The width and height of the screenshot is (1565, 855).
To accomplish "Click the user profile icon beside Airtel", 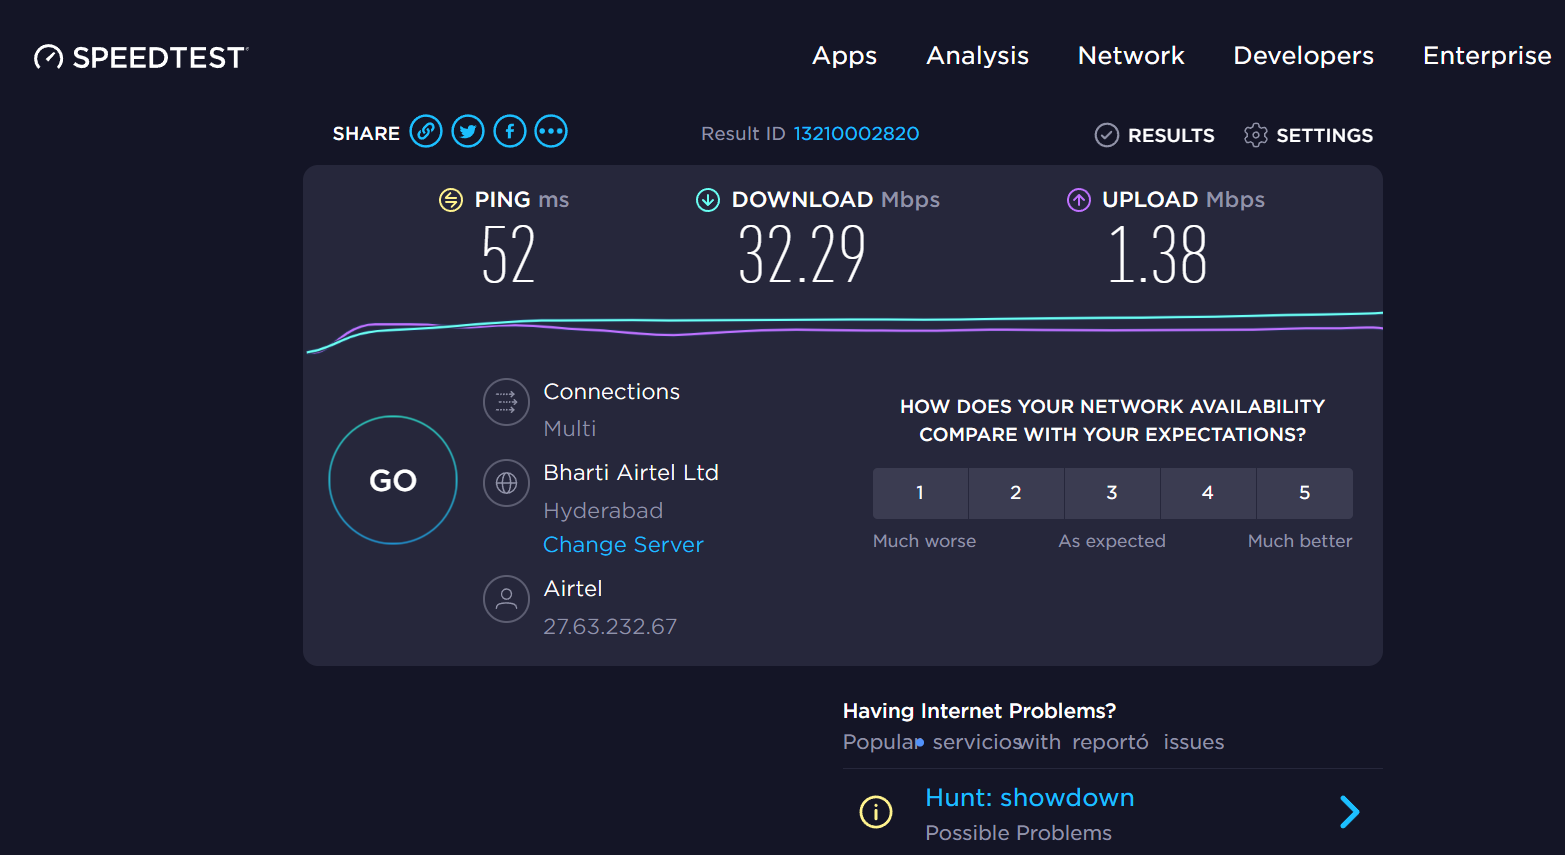I will pos(506,599).
